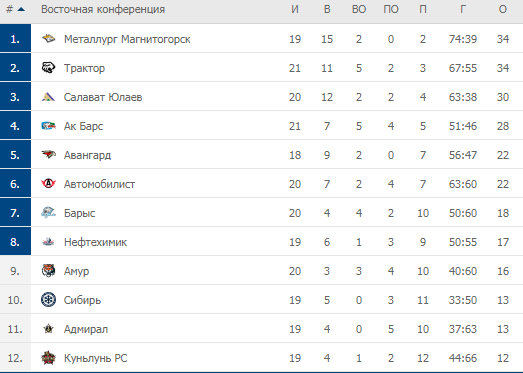Open the Барыс team link

click(x=79, y=213)
